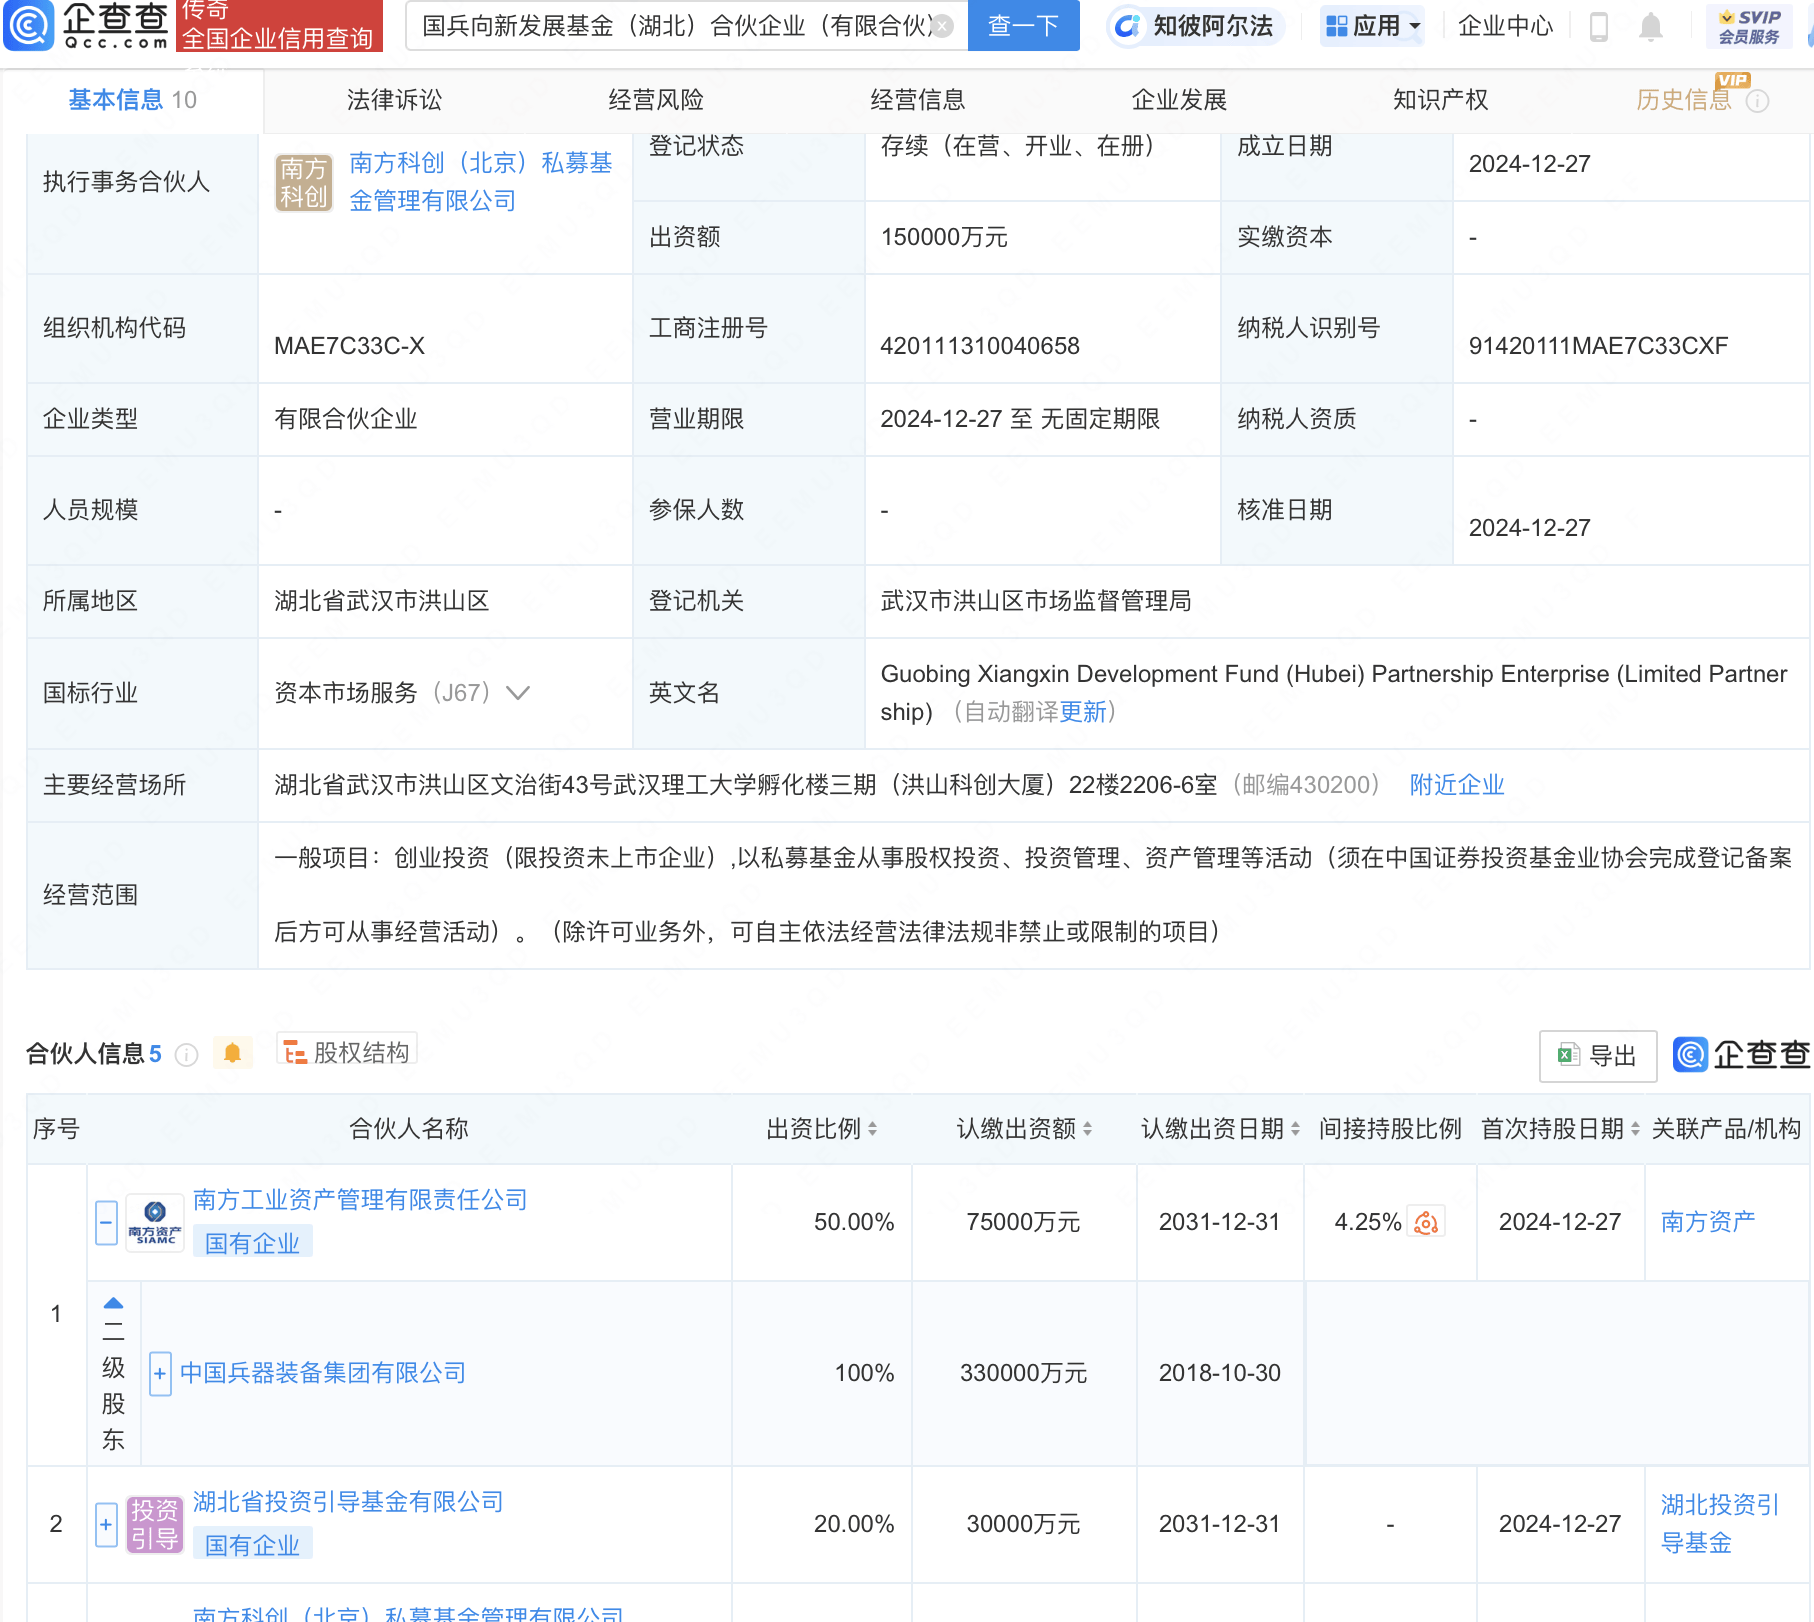Switch to 经营风险 tab
This screenshot has height=1622, width=1814.
656,100
